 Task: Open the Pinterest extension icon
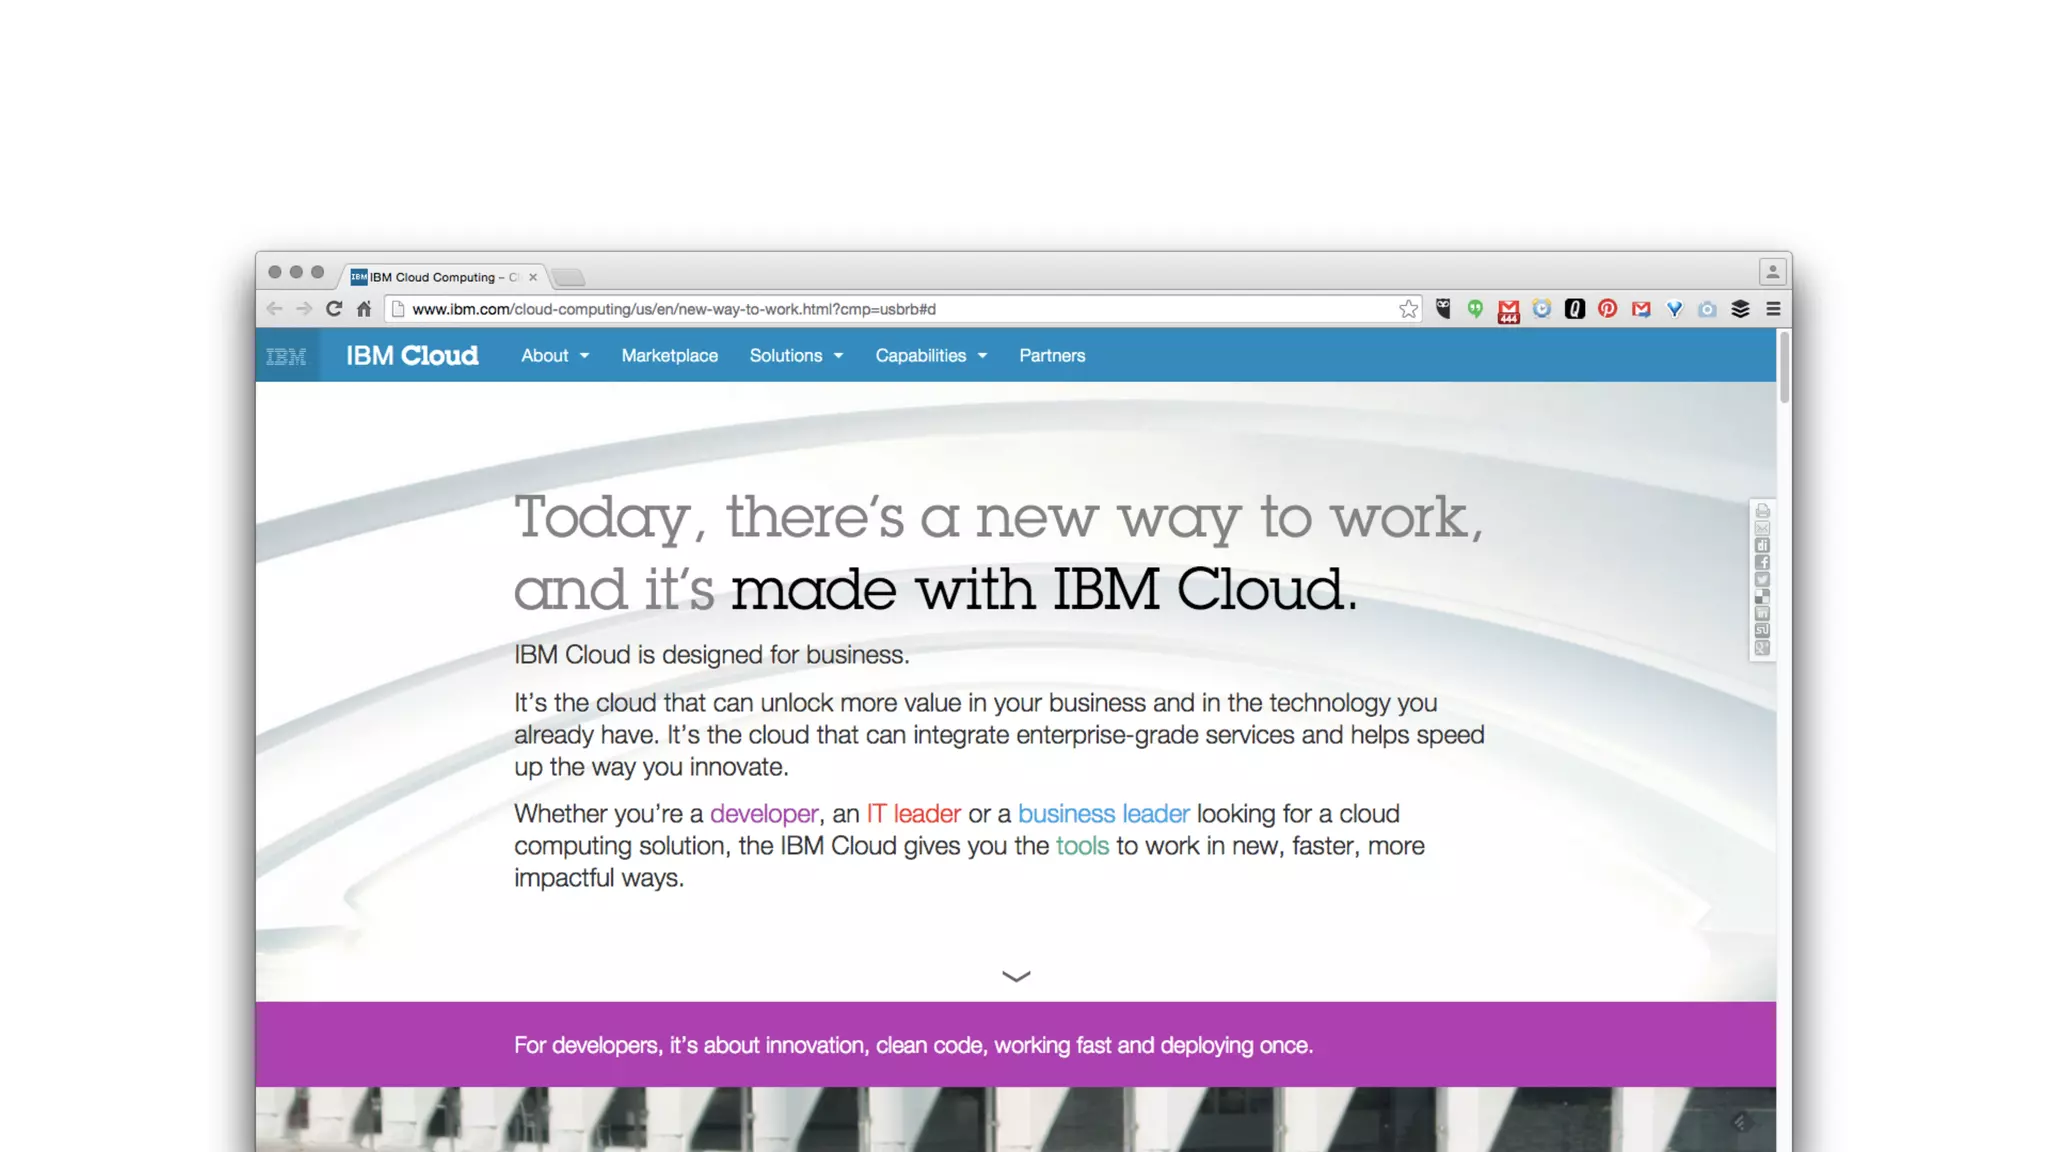click(x=1607, y=309)
